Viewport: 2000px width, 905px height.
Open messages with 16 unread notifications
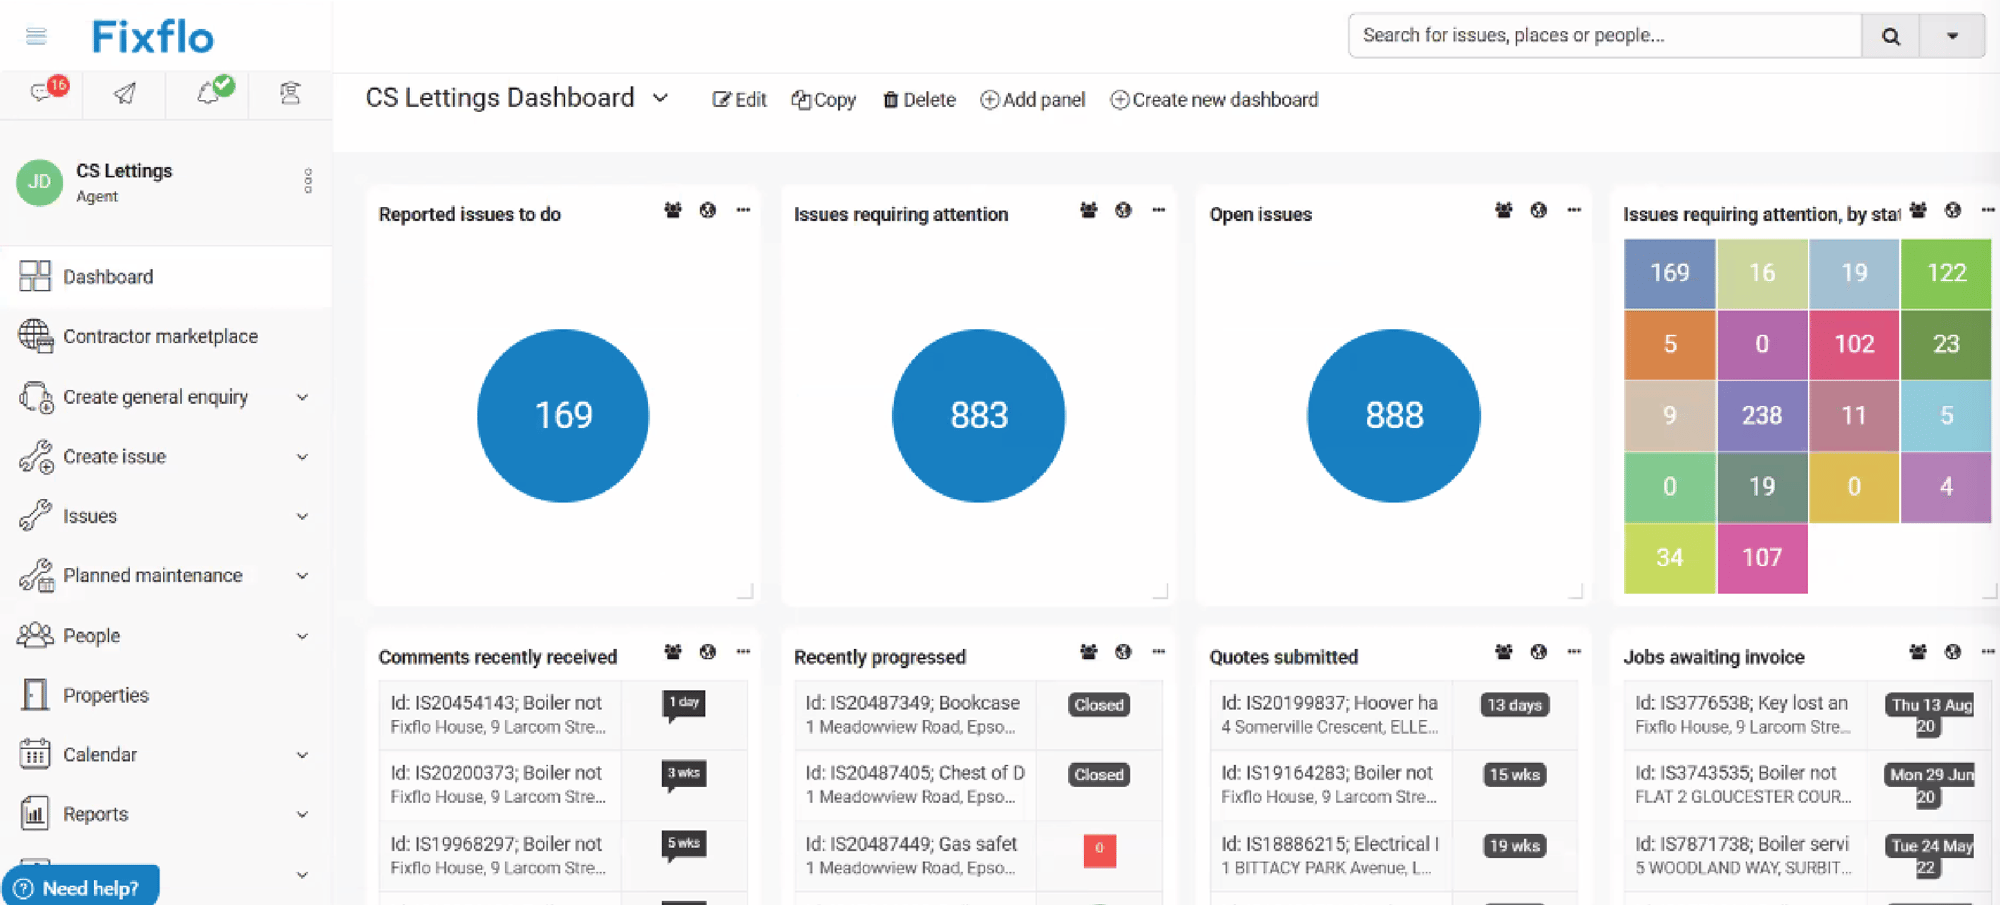pyautogui.click(x=42, y=94)
